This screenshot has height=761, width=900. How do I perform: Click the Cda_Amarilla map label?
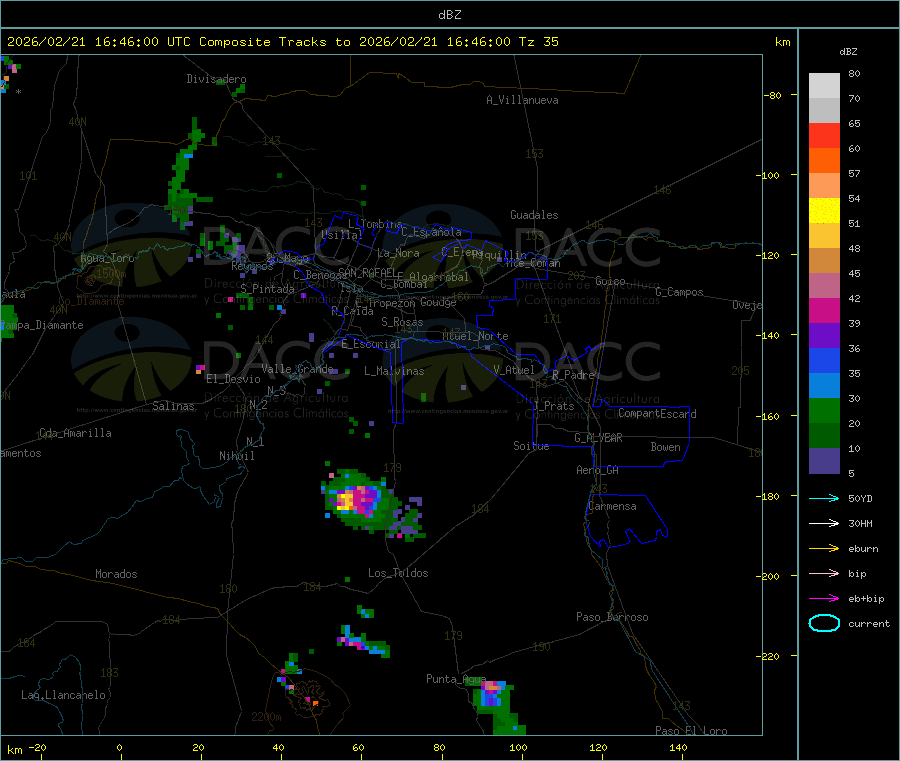[x=75, y=433]
